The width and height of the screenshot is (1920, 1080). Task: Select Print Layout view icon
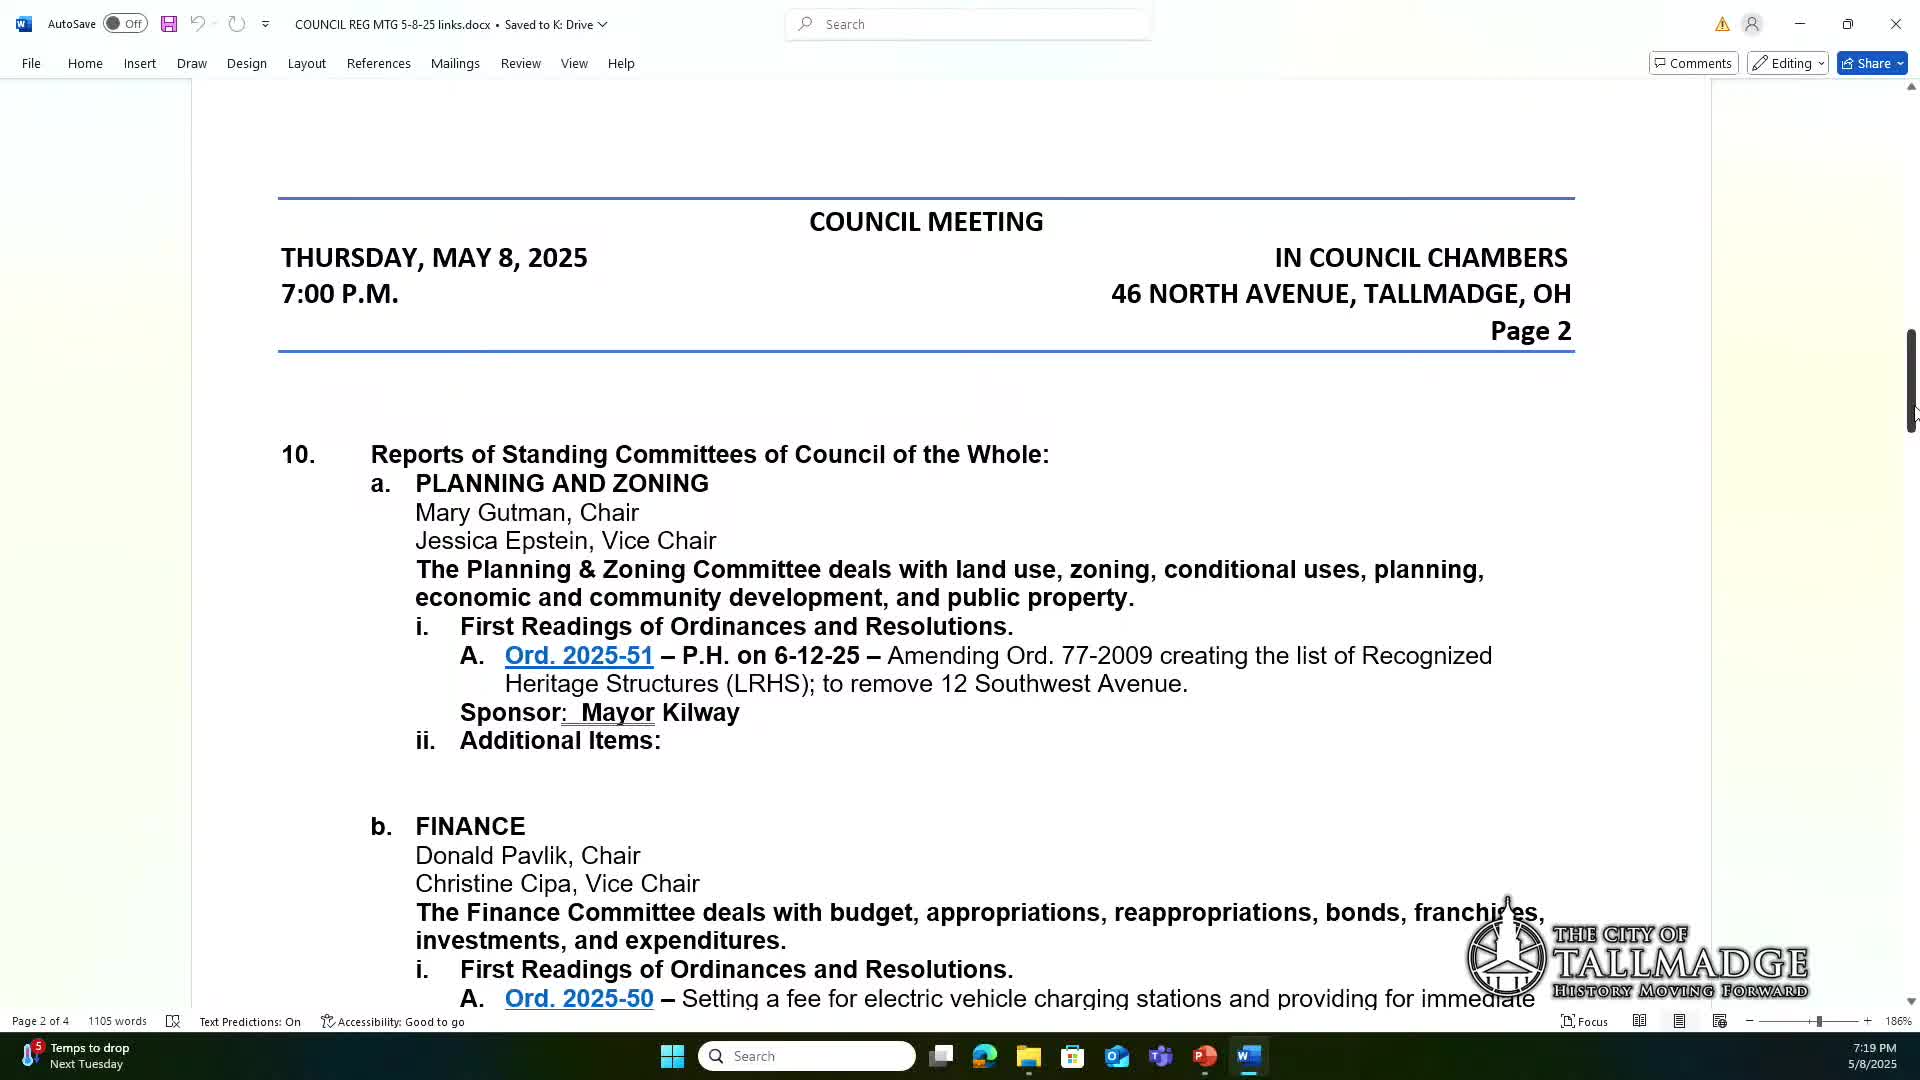point(1679,1021)
